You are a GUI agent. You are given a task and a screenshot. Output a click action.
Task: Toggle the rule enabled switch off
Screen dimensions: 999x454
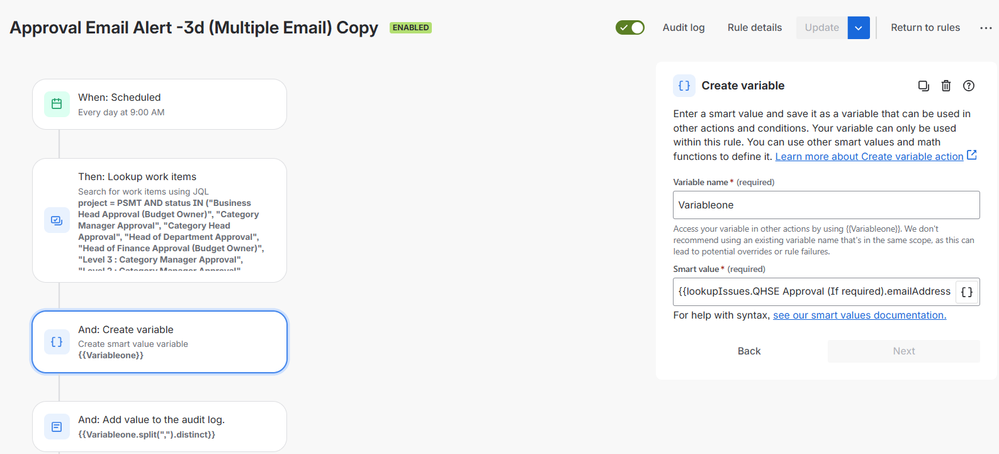coord(630,28)
